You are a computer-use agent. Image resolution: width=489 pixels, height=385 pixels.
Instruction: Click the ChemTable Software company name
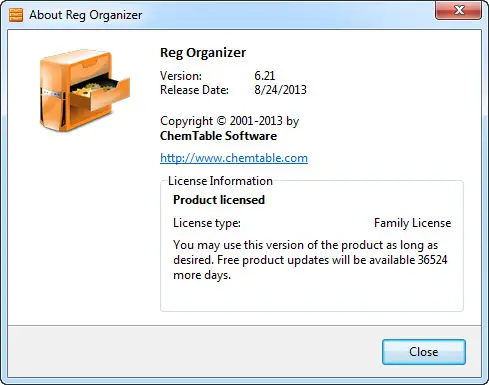(x=218, y=136)
